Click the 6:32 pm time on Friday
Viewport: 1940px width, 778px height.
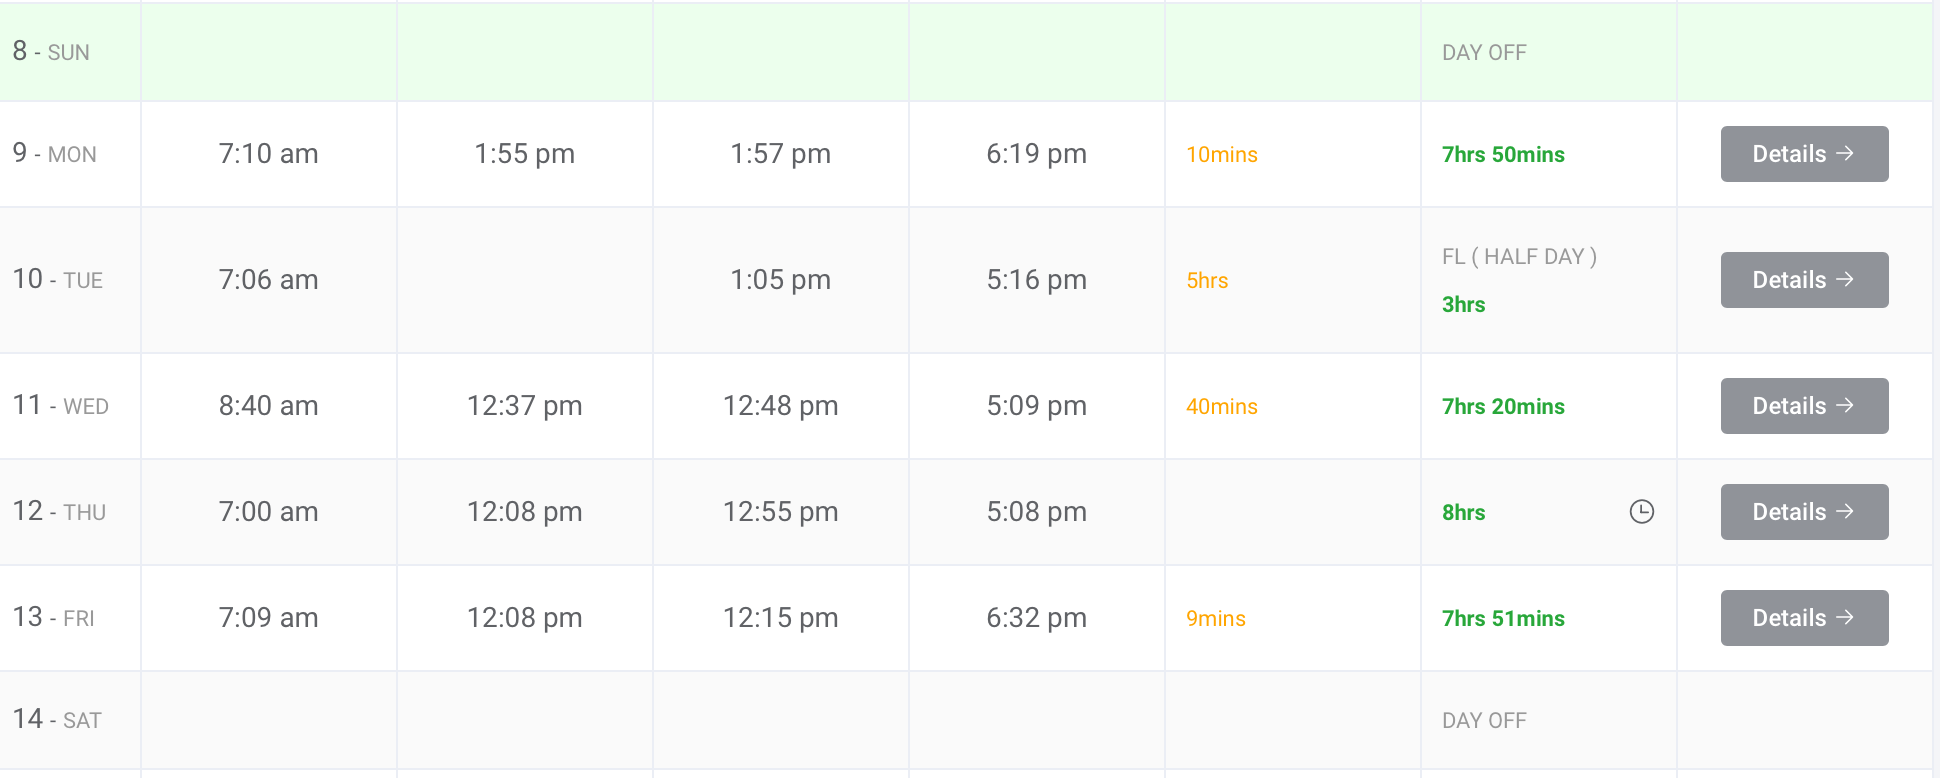pos(1036,618)
